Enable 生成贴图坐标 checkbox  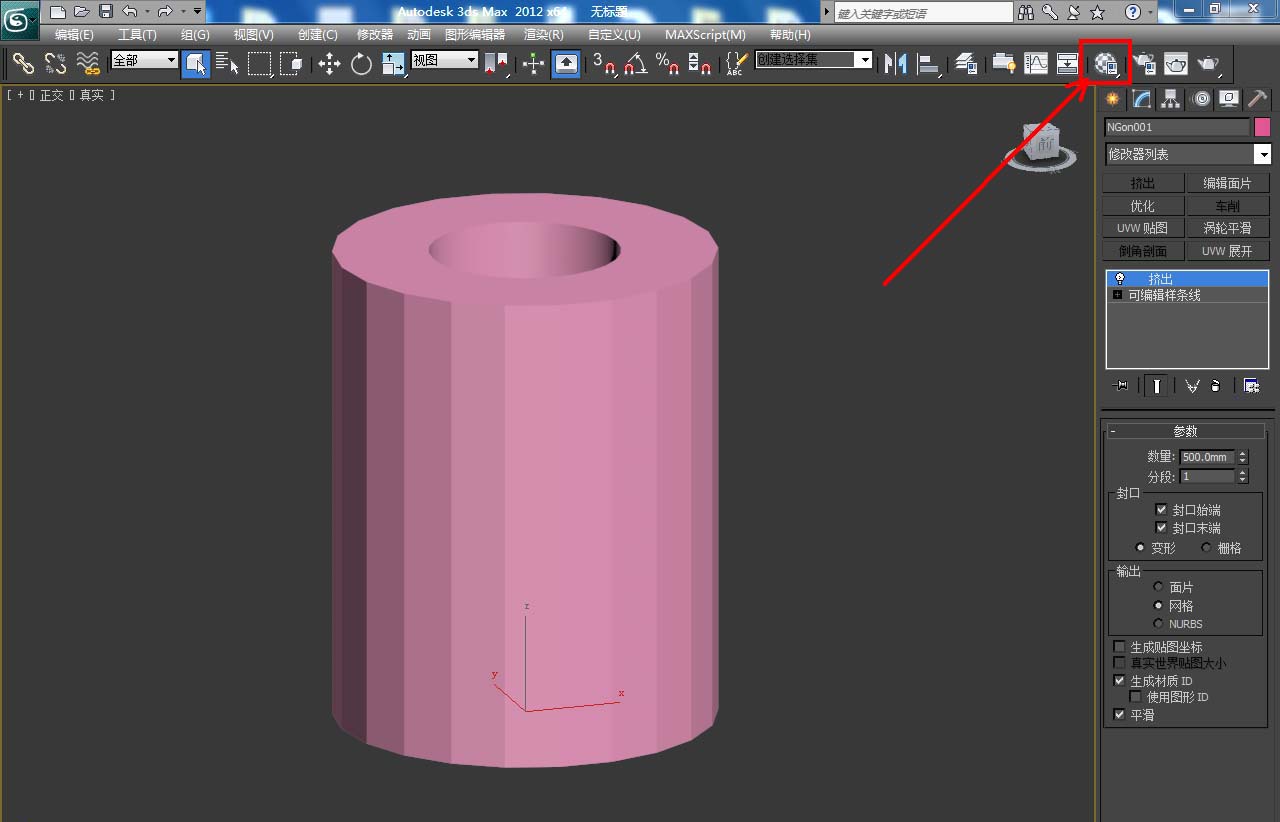(1120, 647)
